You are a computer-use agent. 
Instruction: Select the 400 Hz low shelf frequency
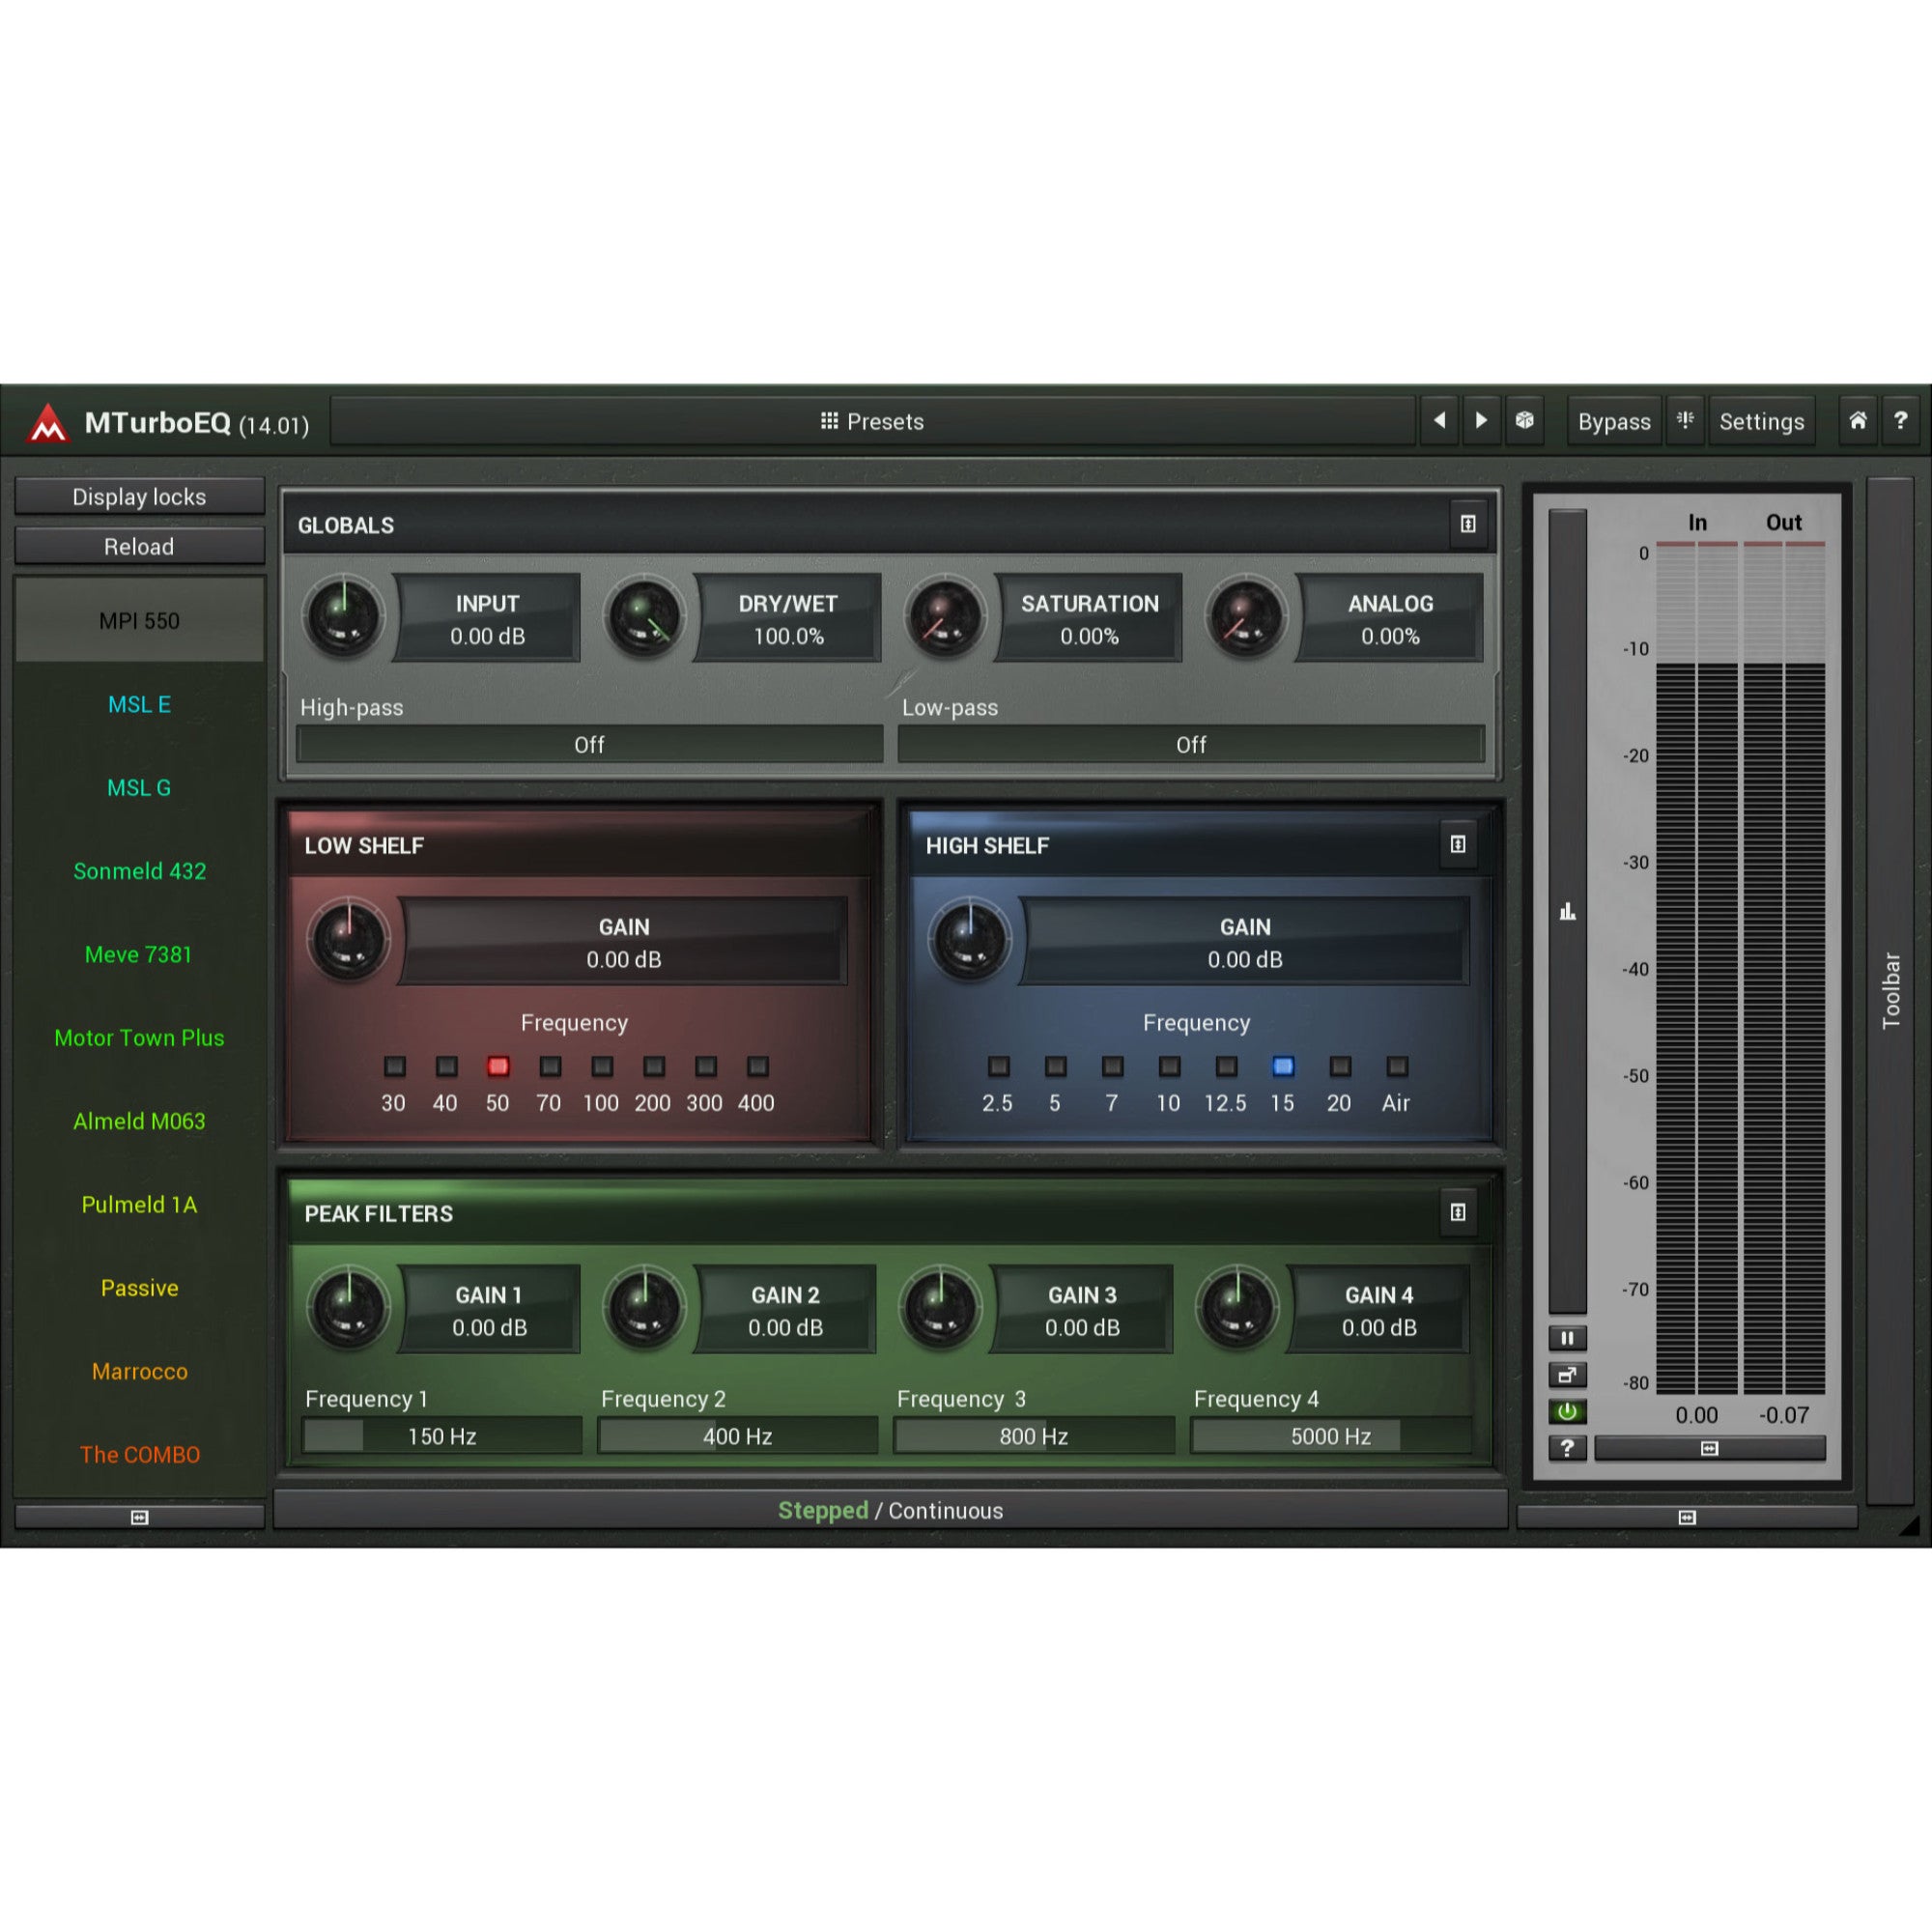[x=758, y=1066]
